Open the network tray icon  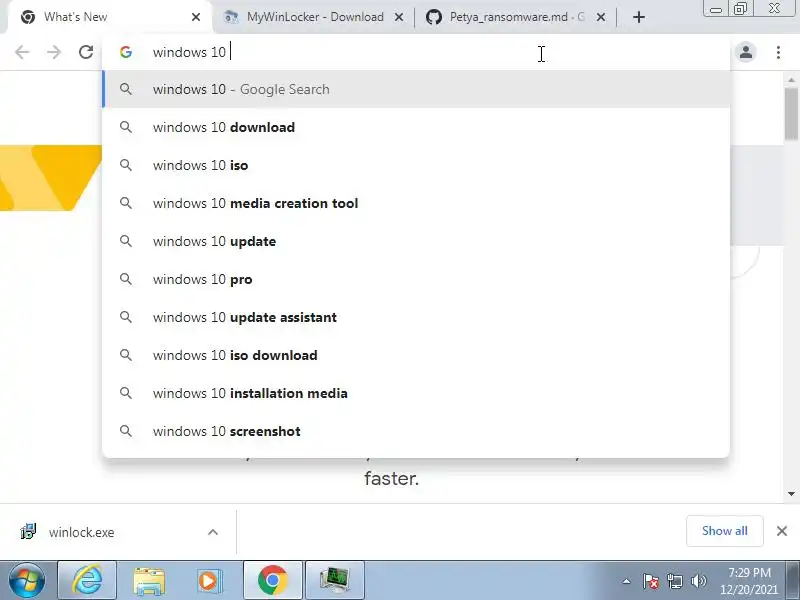pyautogui.click(x=674, y=581)
